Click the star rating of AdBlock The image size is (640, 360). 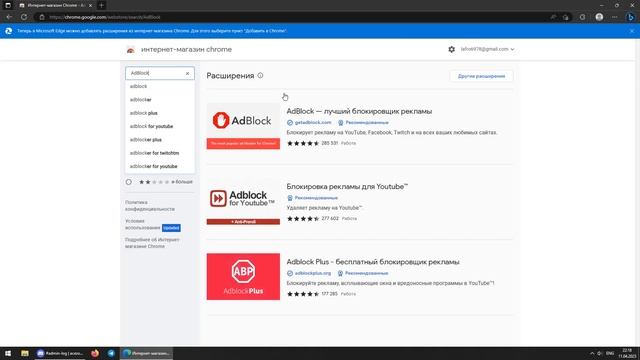(x=303, y=143)
